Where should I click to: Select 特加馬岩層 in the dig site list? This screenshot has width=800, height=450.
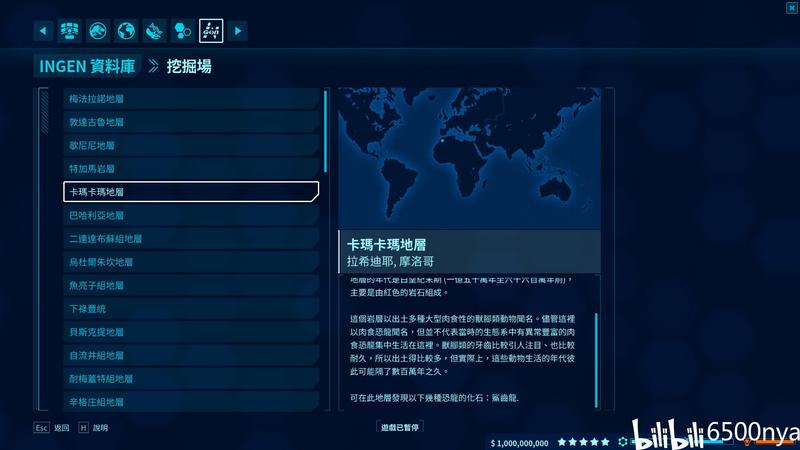[x=191, y=168]
